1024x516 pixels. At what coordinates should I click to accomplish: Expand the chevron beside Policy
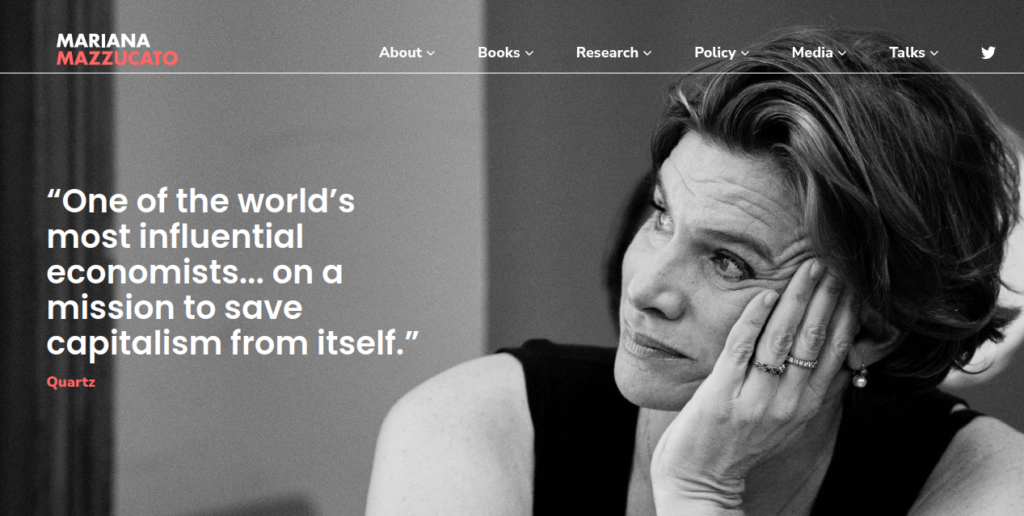click(744, 54)
